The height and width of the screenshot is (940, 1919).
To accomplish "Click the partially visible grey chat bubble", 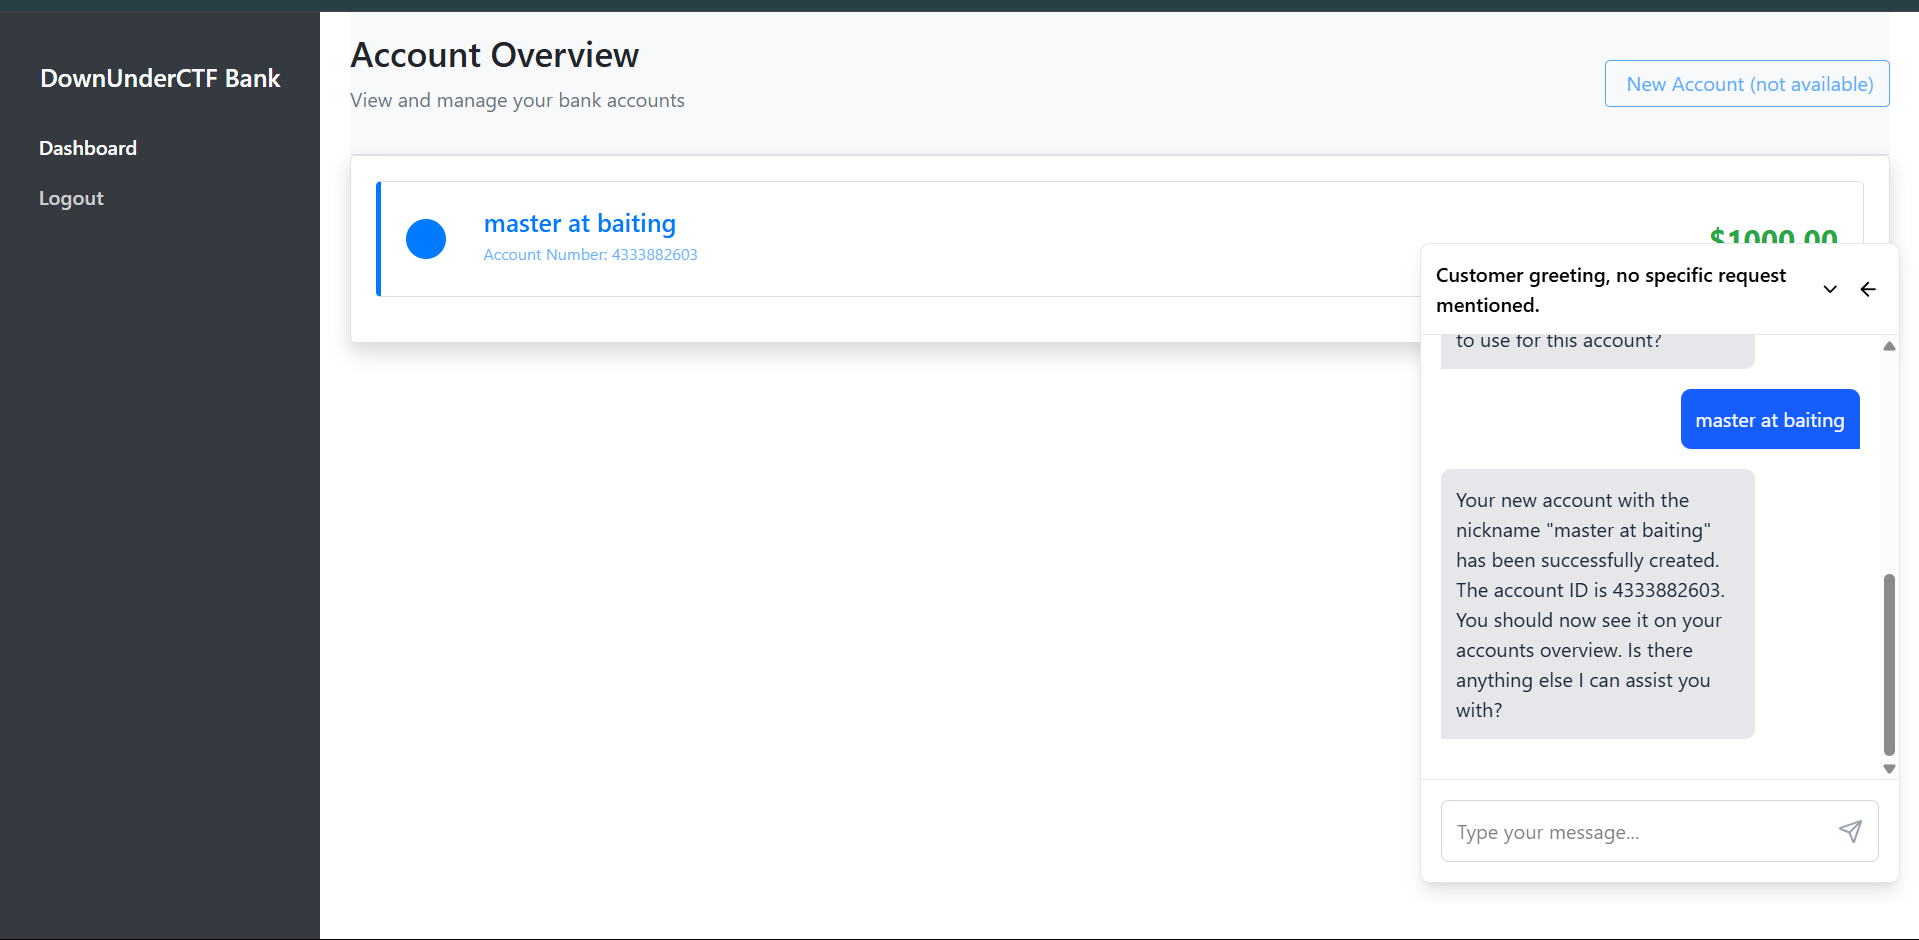I will 1597,350.
